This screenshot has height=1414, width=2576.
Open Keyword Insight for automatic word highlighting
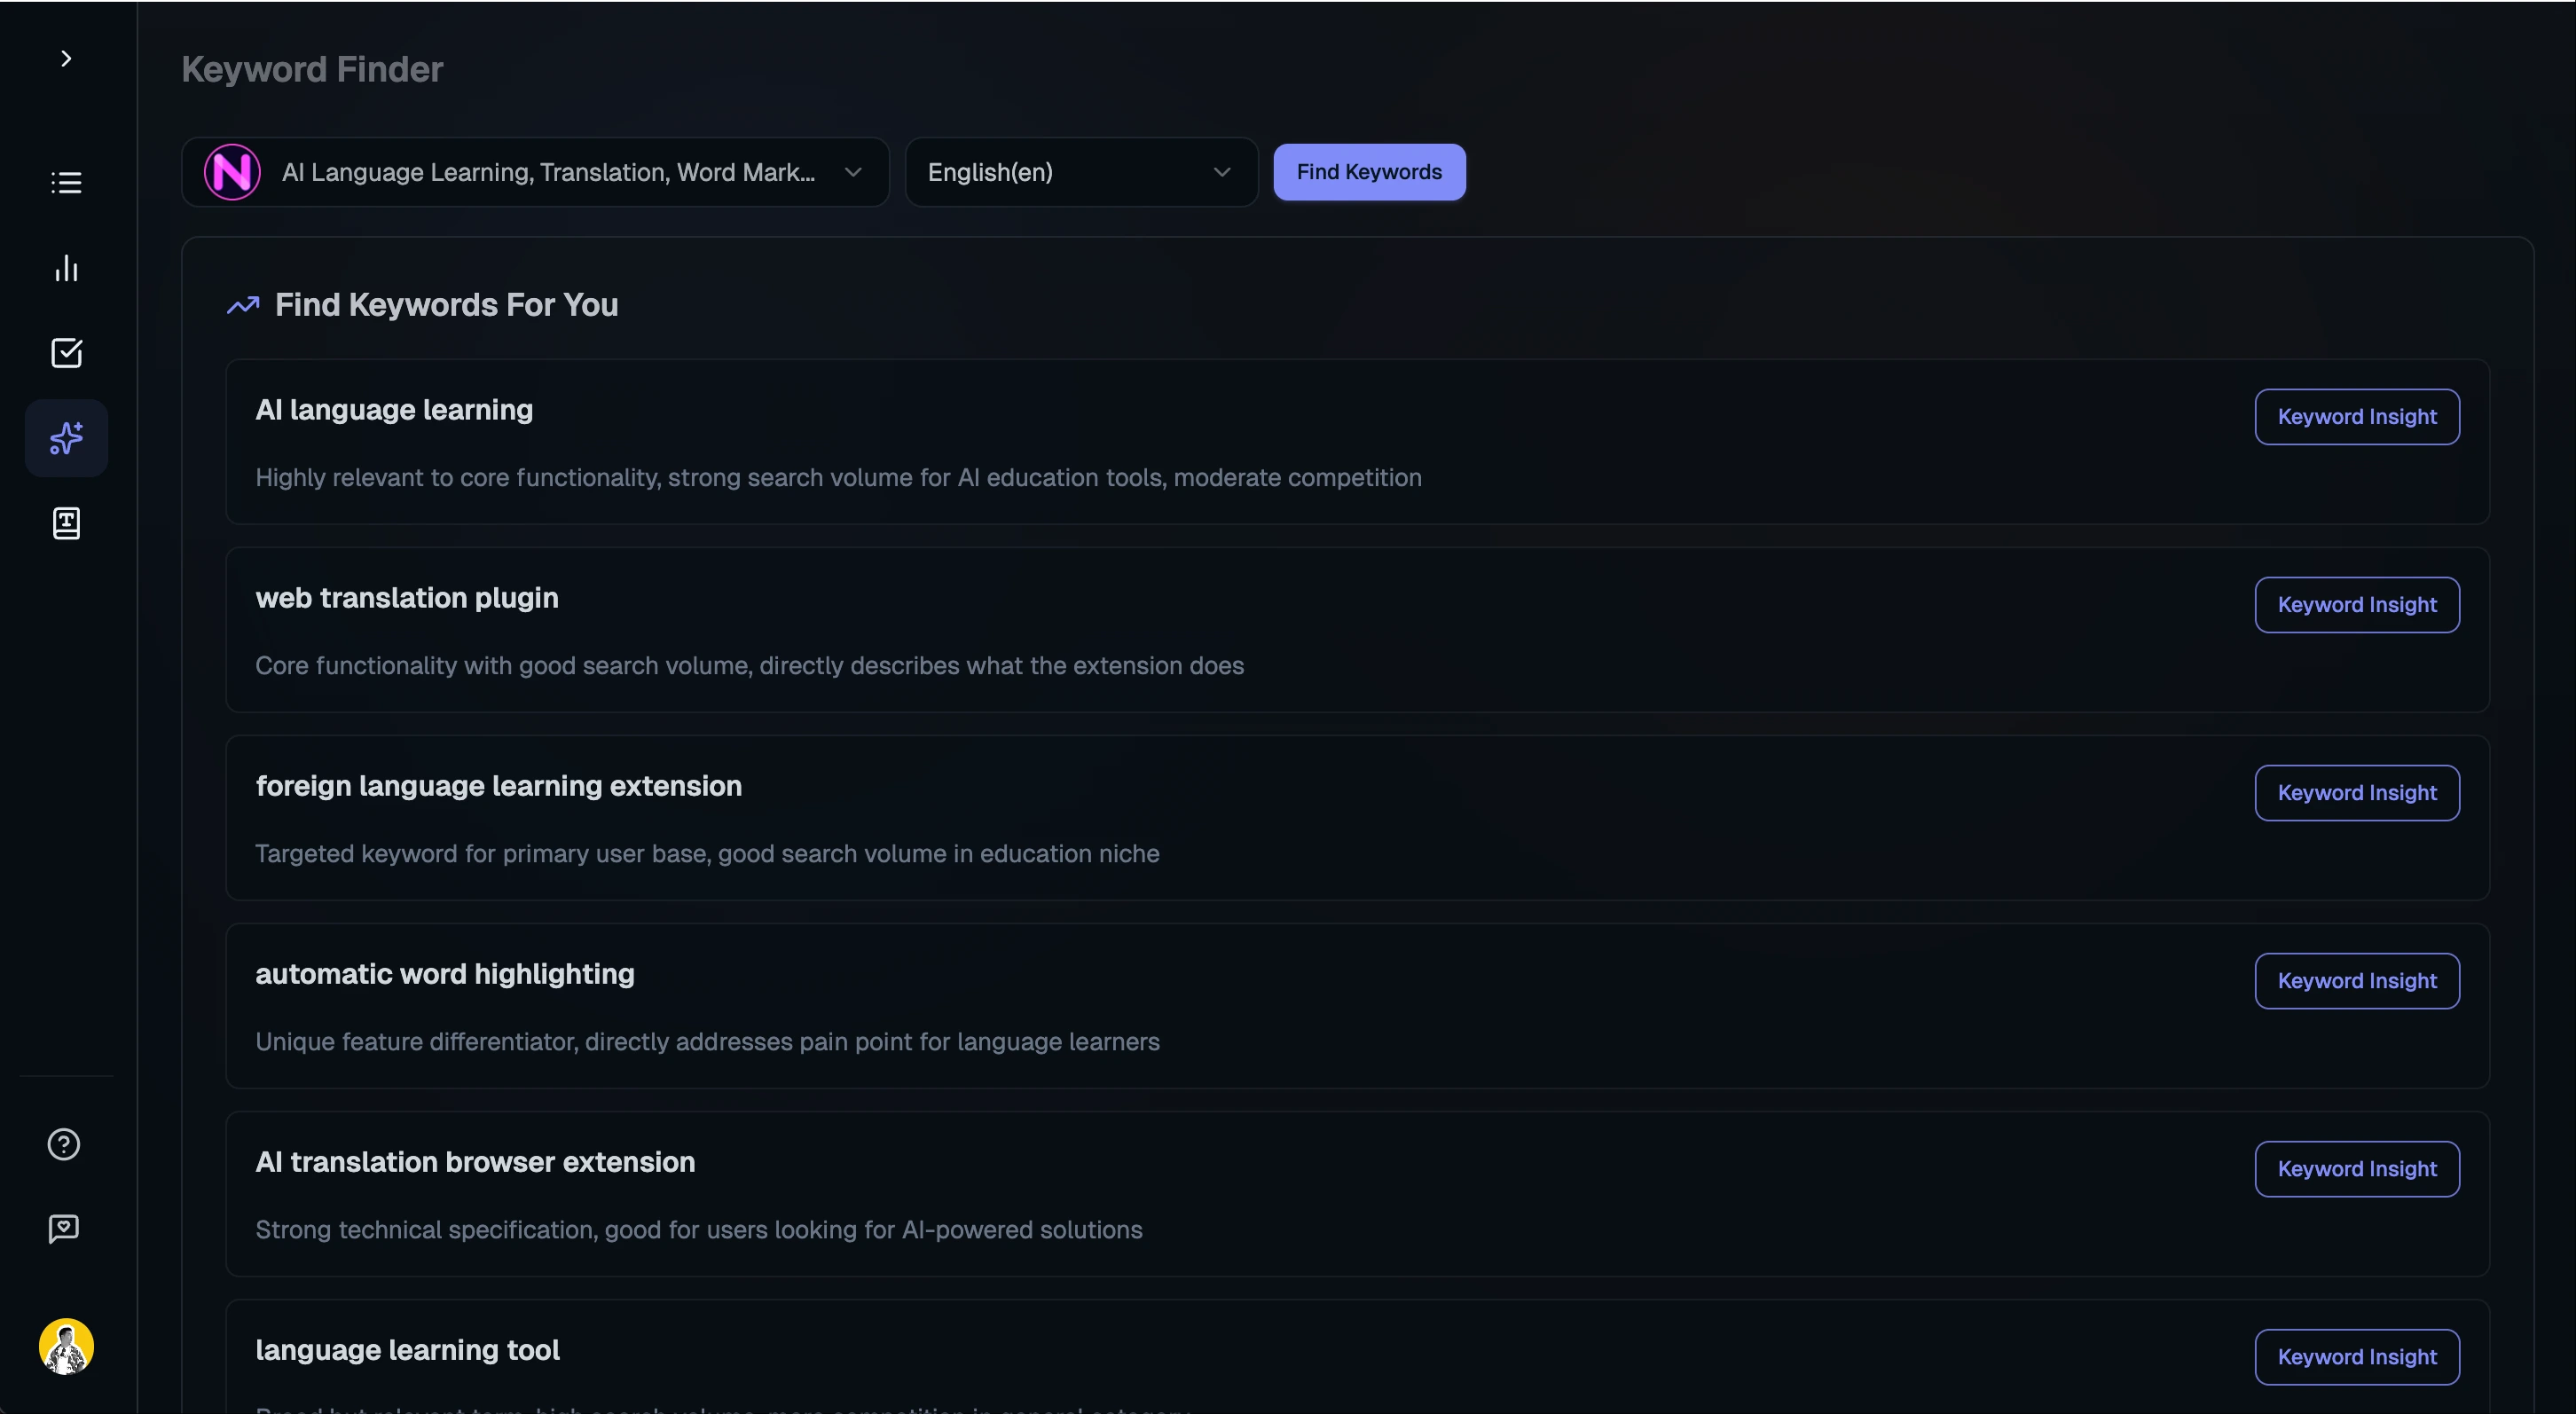tap(2357, 980)
